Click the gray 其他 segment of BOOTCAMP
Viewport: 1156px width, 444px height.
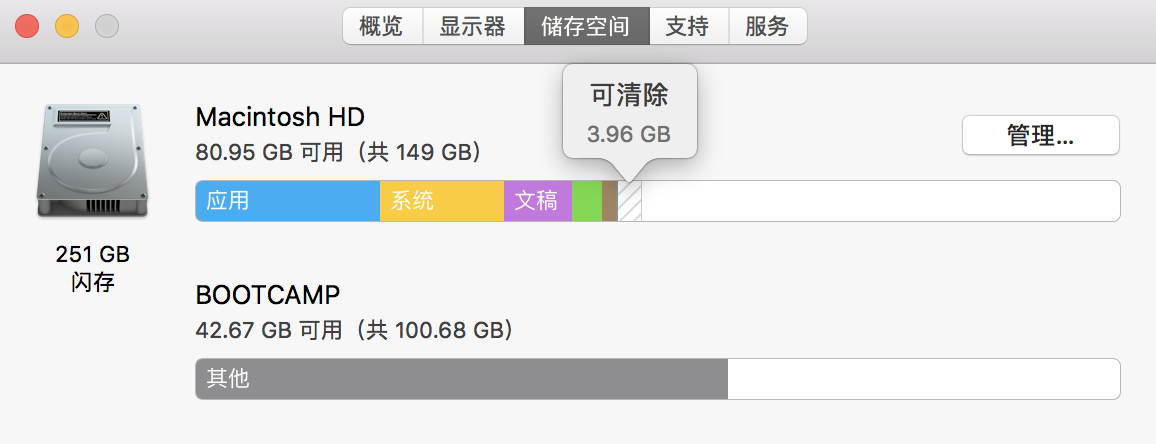(461, 379)
